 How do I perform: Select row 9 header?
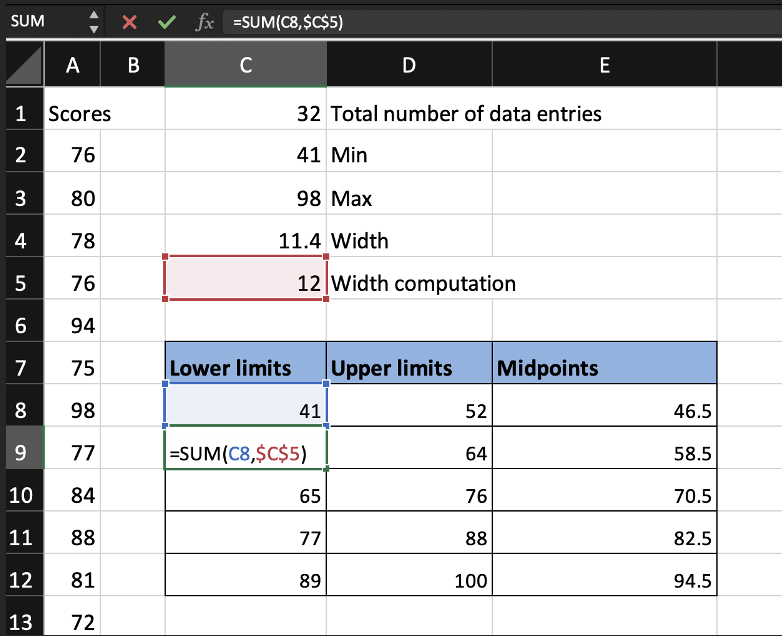[21, 453]
